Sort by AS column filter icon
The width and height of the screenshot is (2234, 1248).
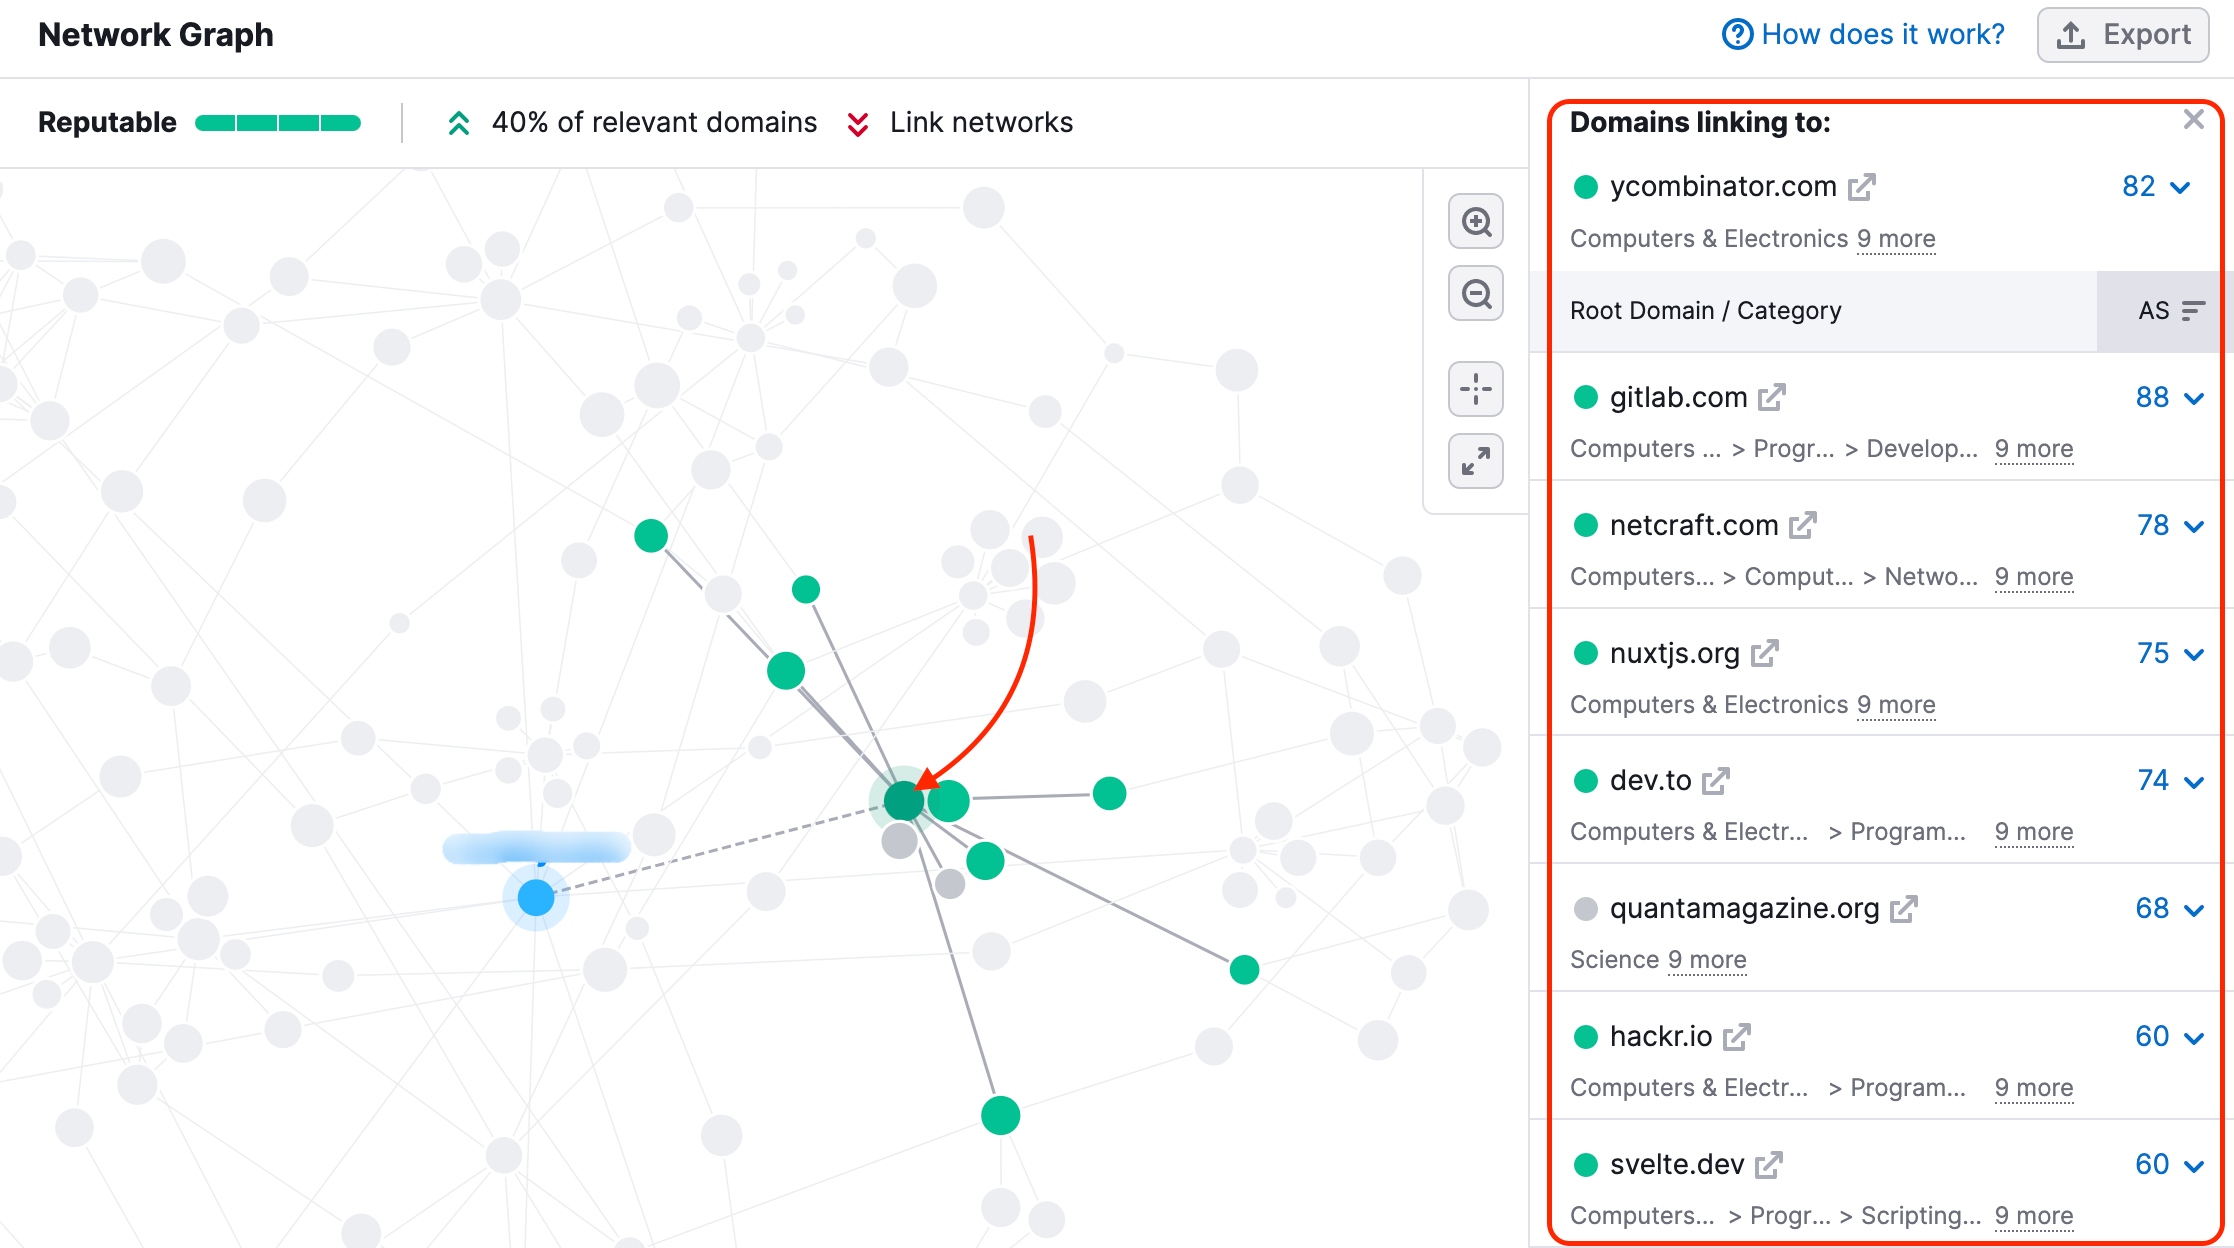click(x=2193, y=311)
